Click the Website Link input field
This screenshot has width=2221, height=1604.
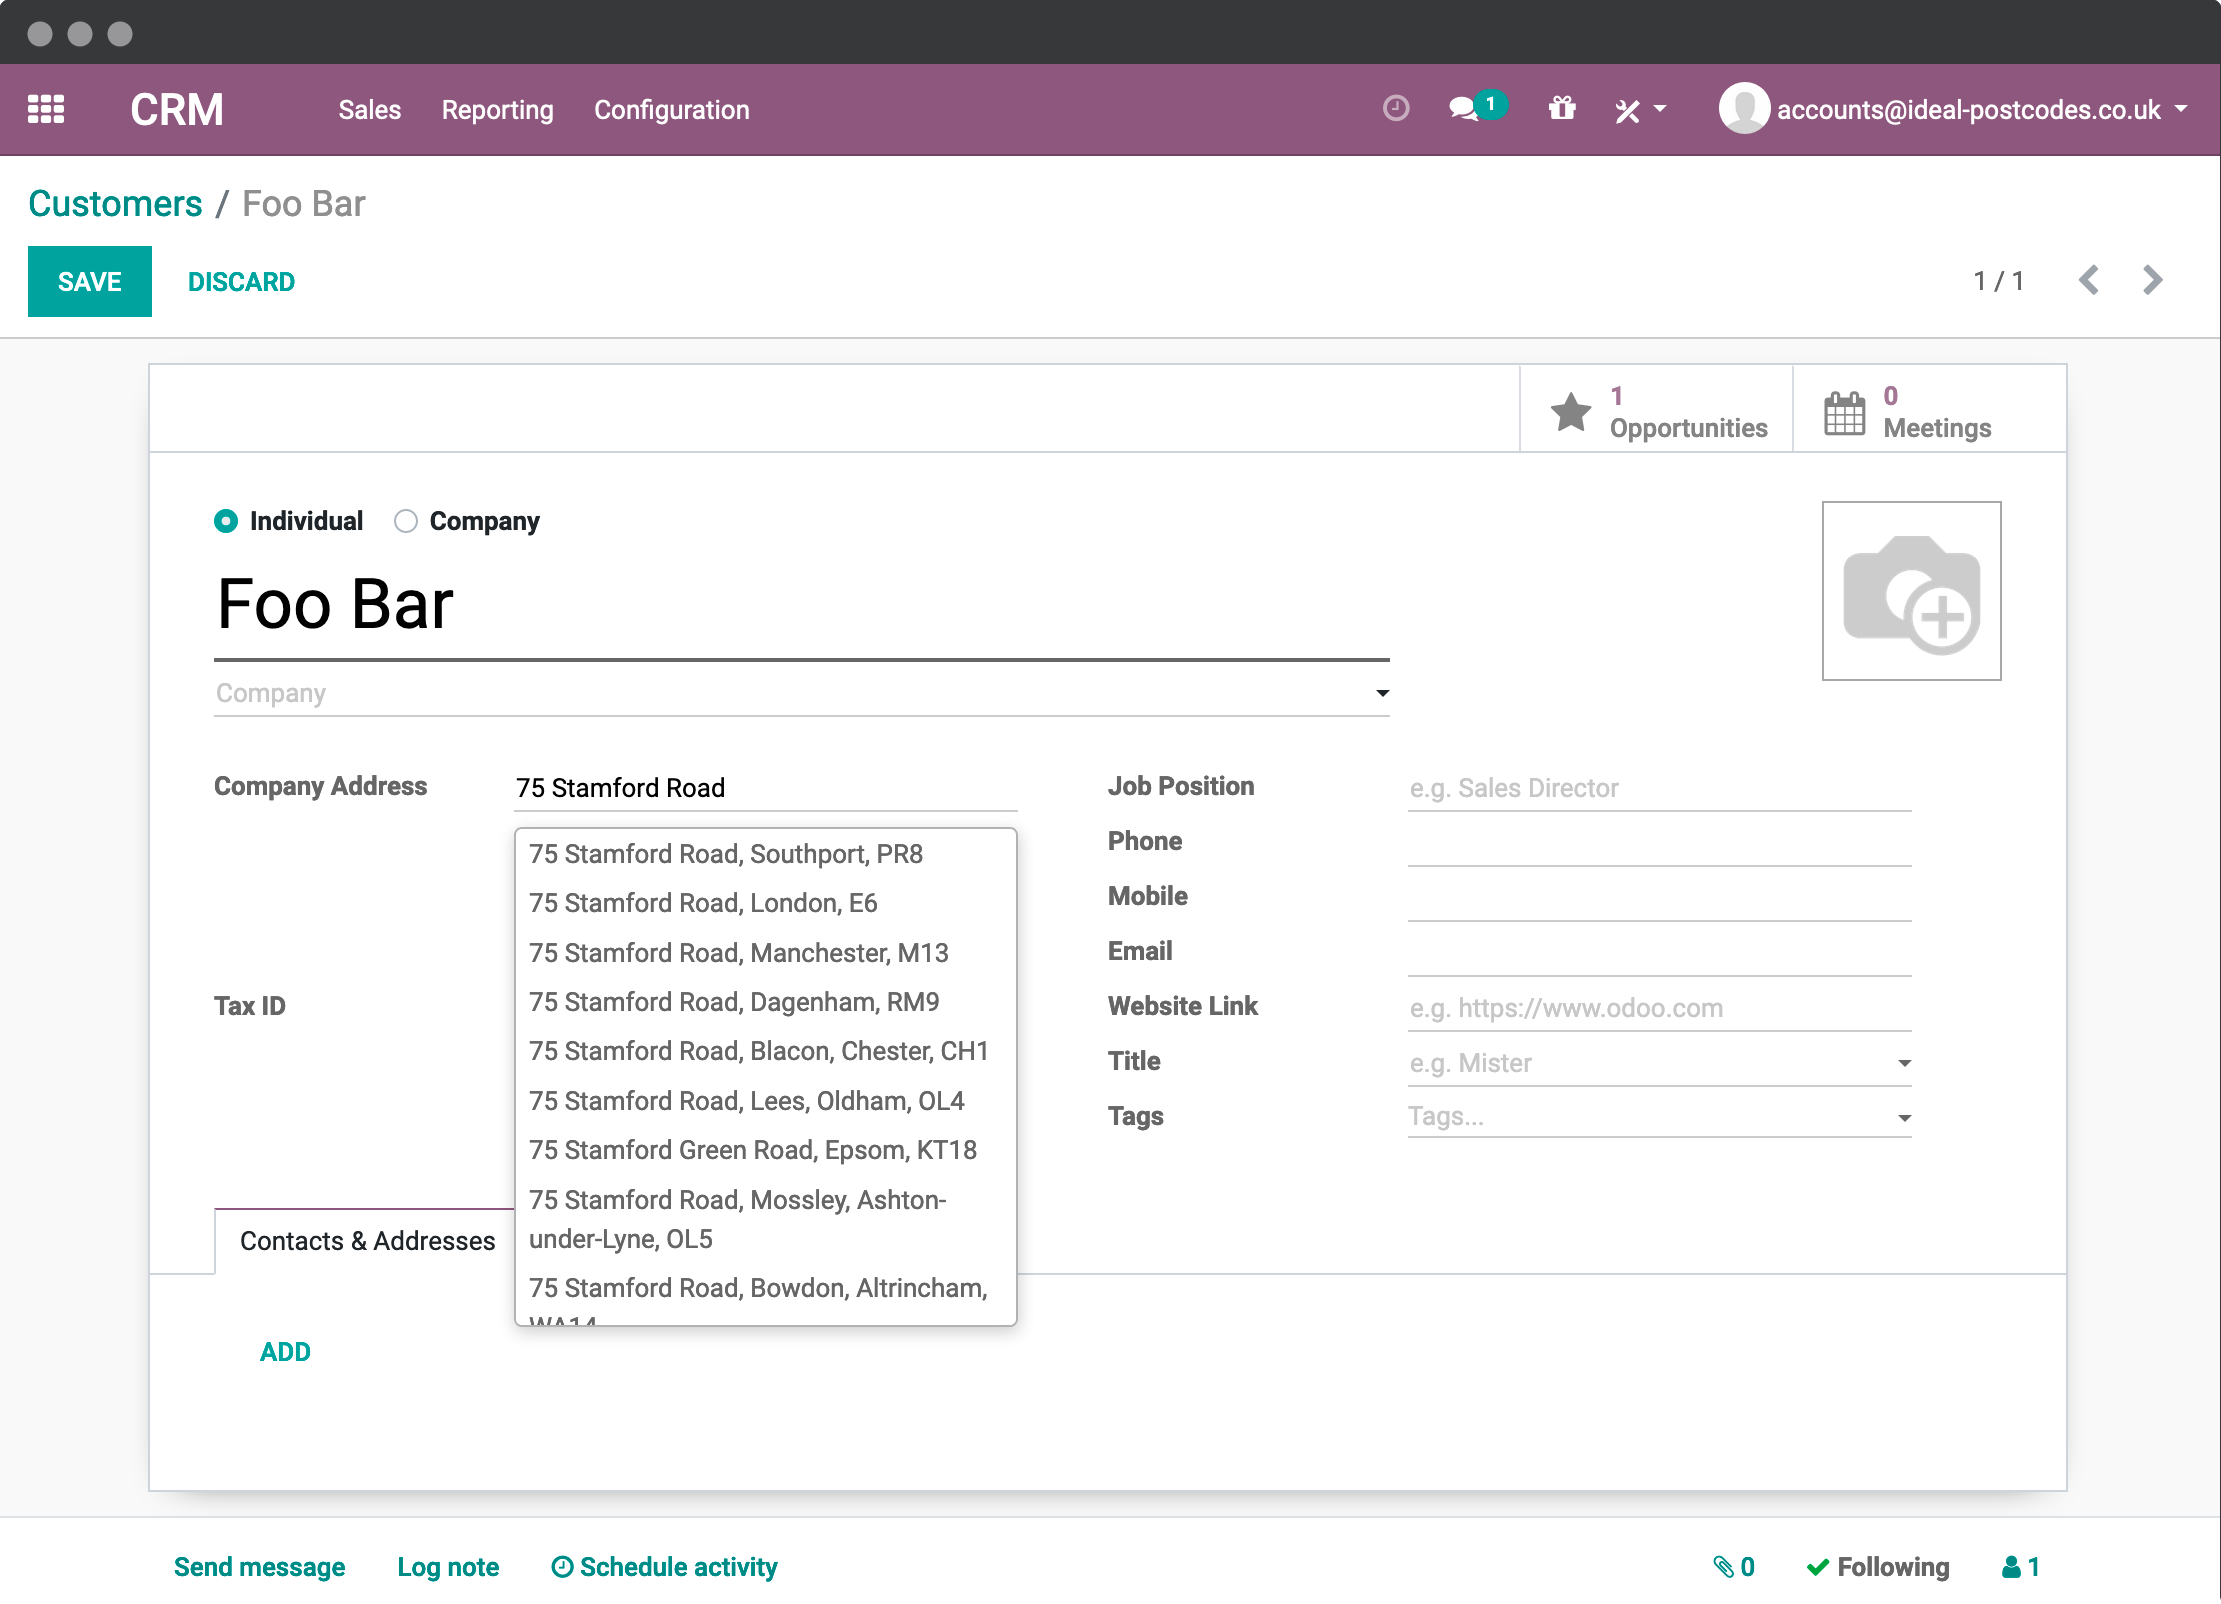1659,1008
